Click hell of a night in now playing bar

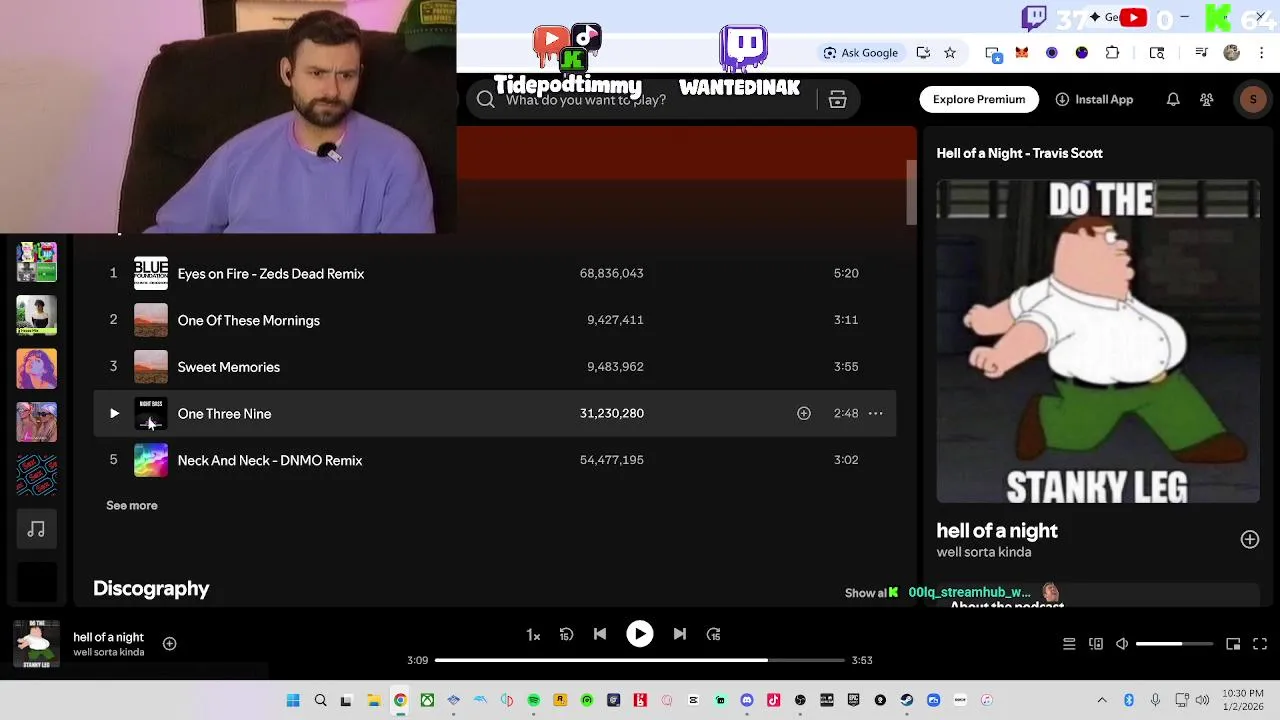[108, 637]
